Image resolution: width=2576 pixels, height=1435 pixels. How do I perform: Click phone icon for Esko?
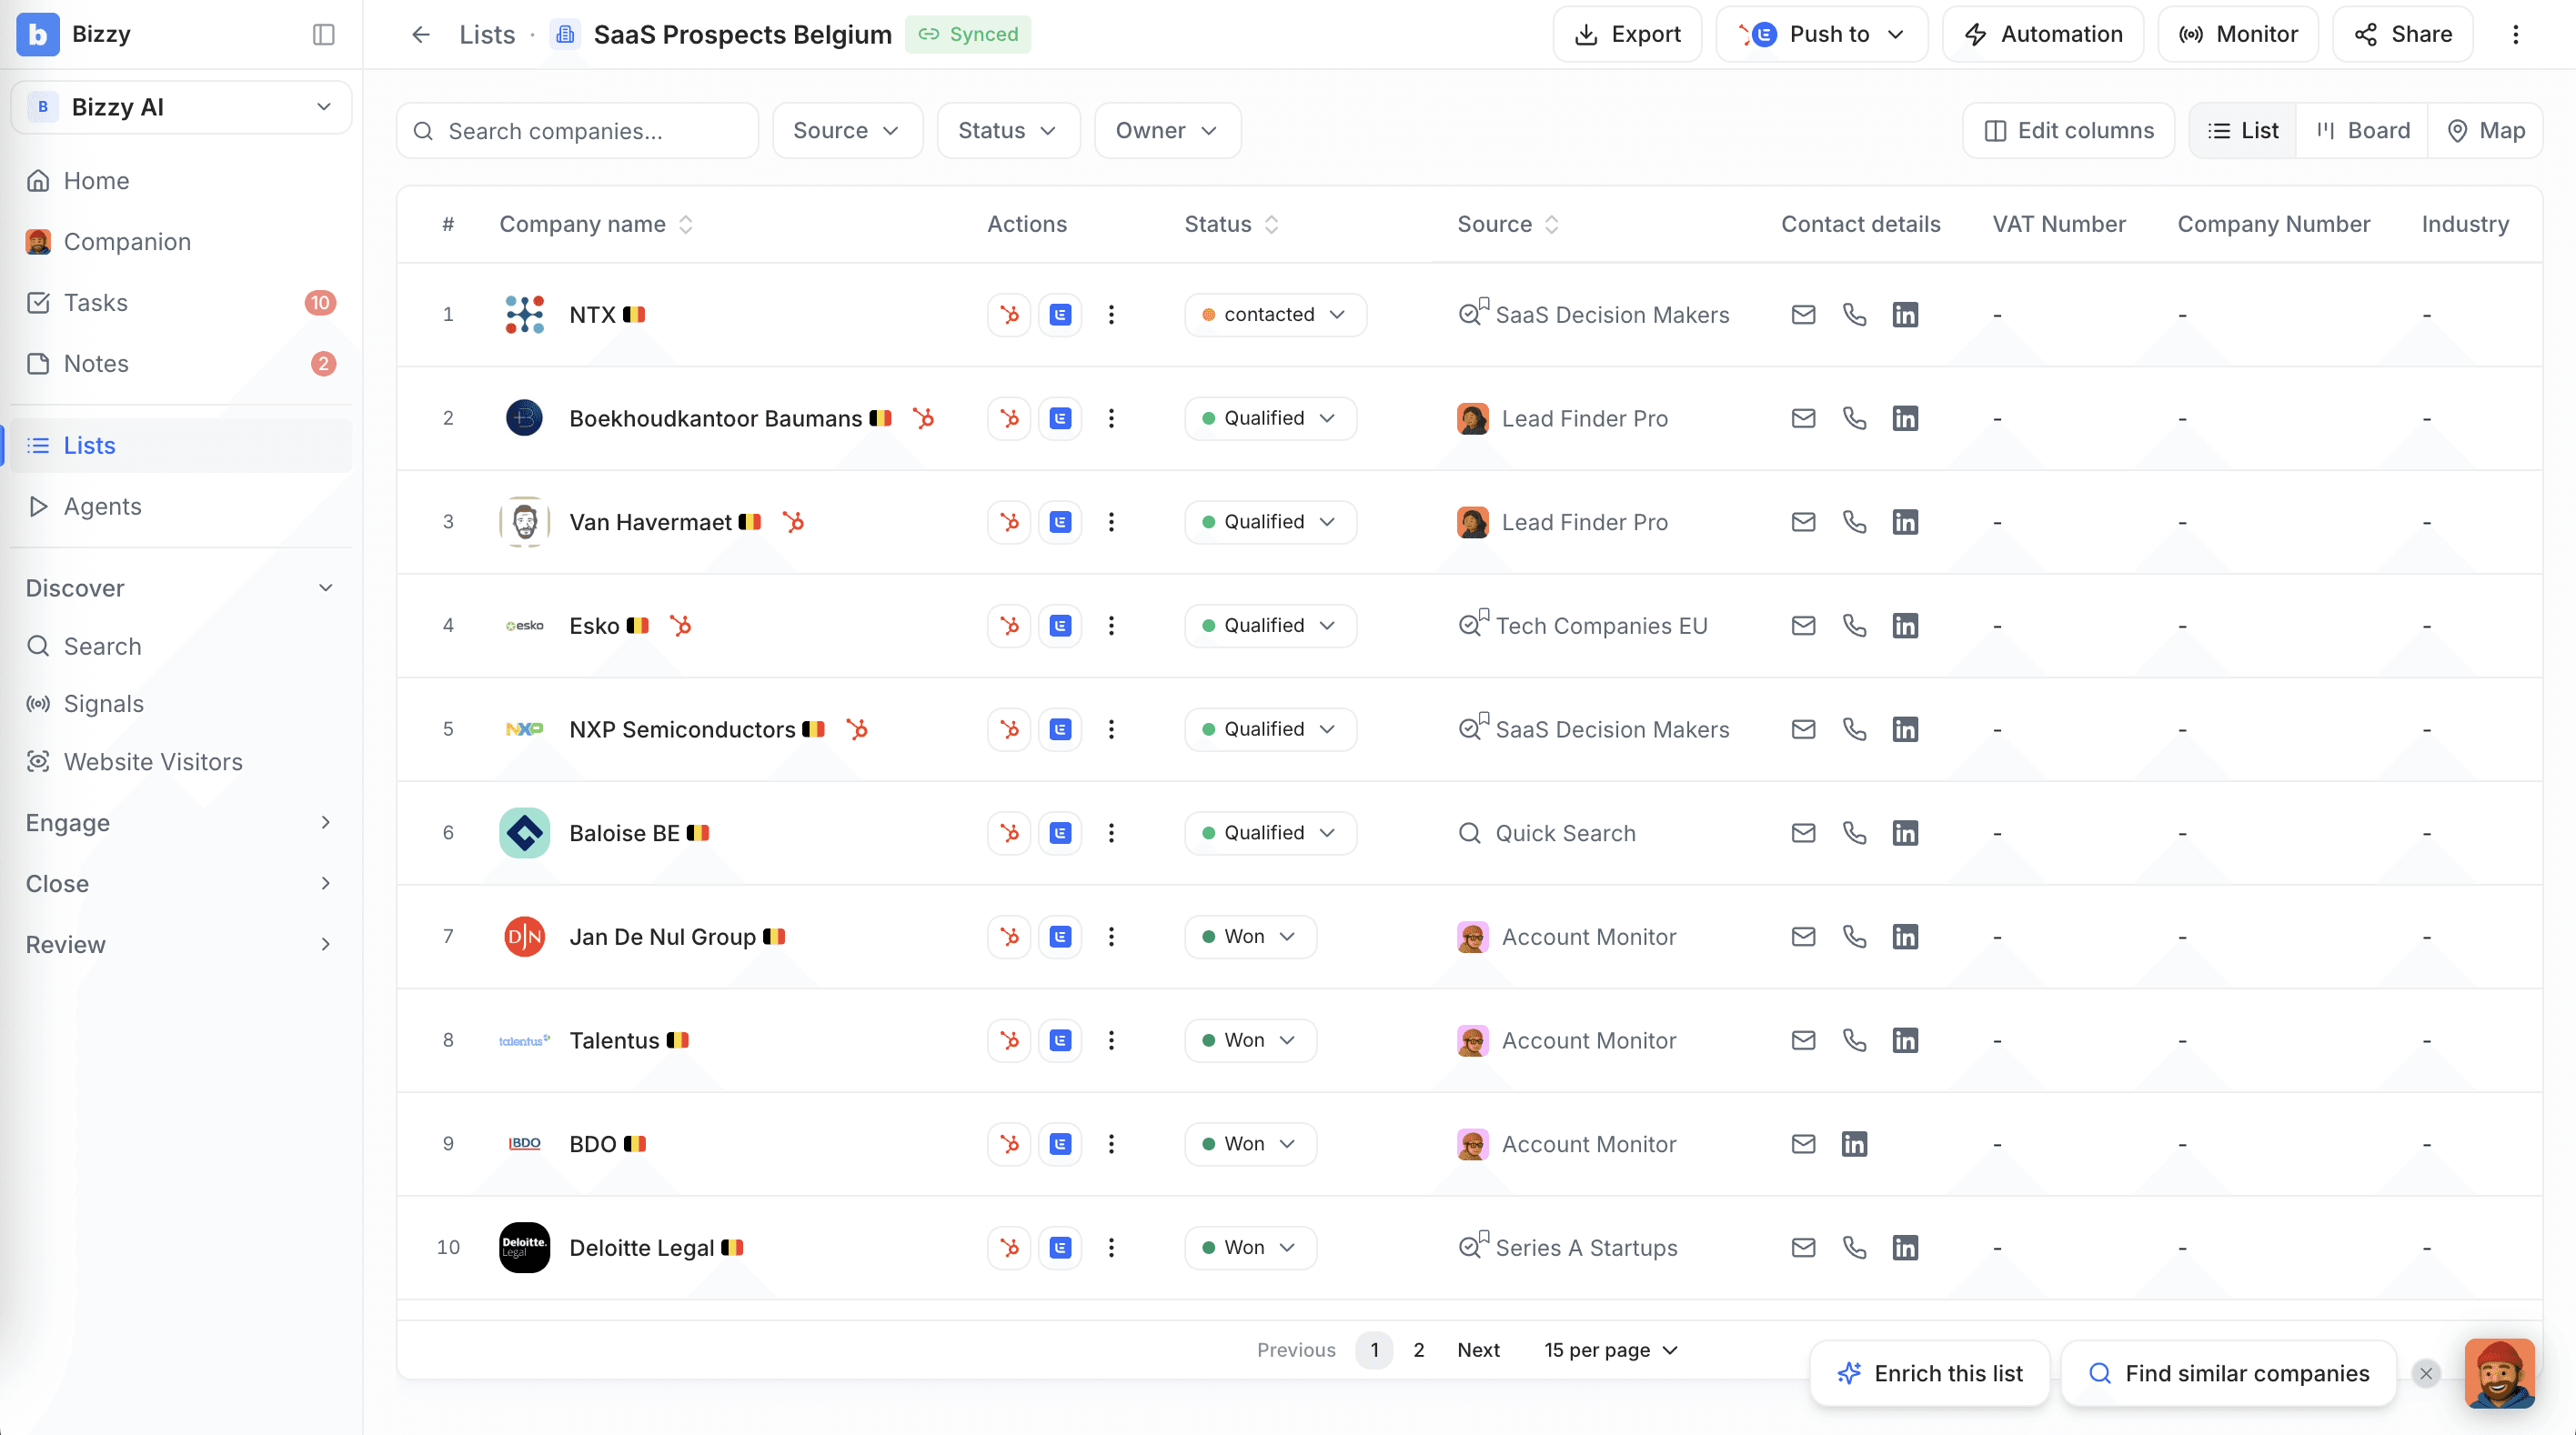[1854, 626]
